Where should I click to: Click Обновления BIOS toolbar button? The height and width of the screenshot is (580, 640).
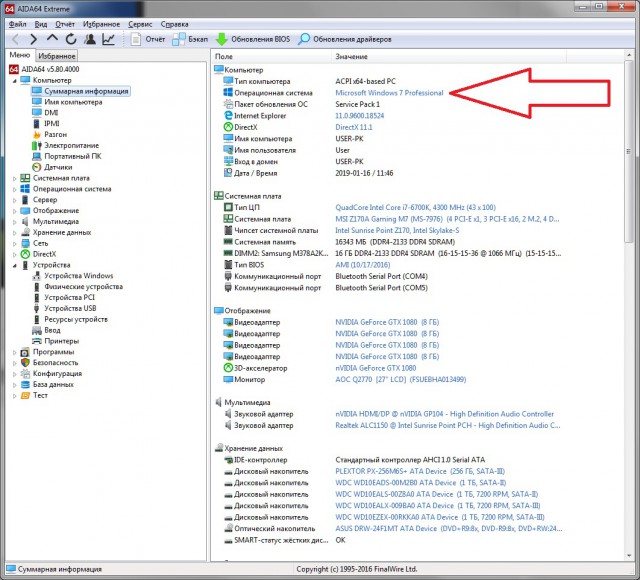[253, 39]
